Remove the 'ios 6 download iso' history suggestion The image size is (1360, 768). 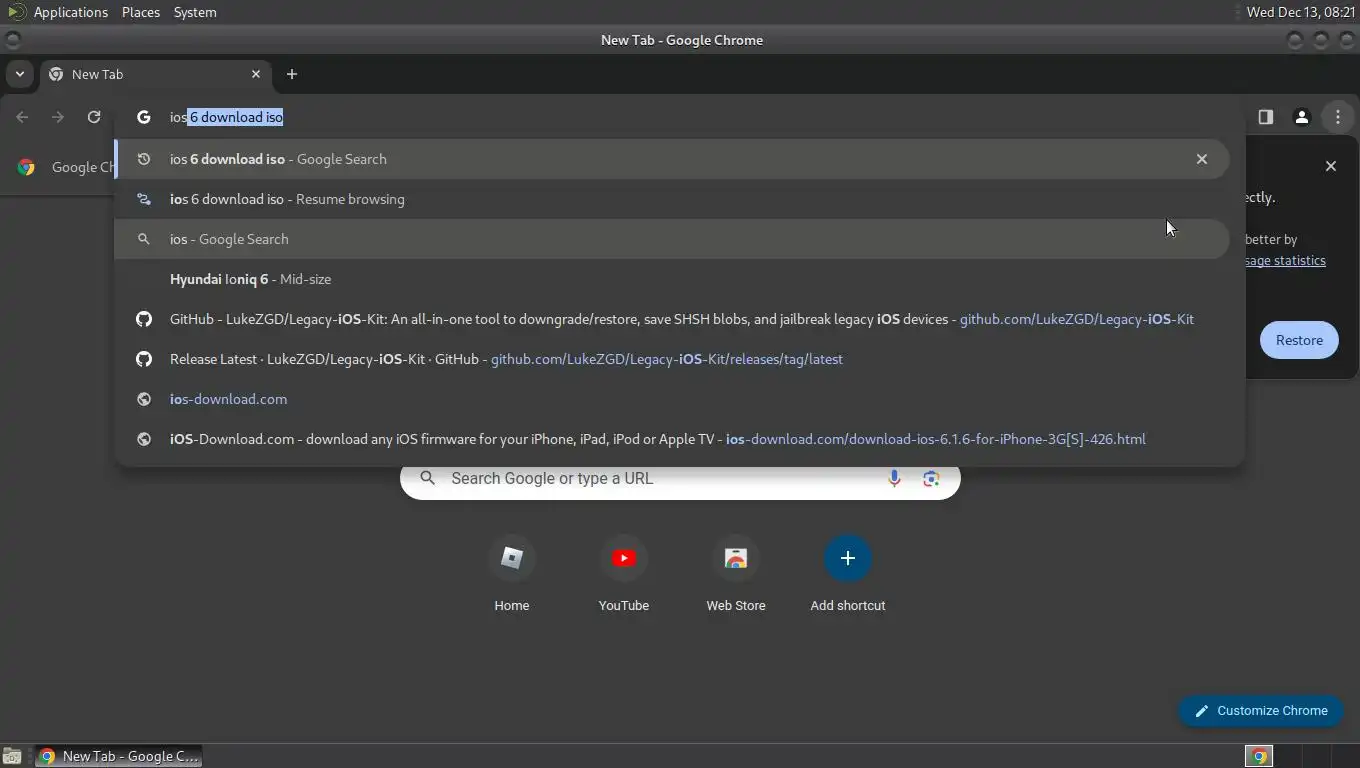(x=1202, y=159)
